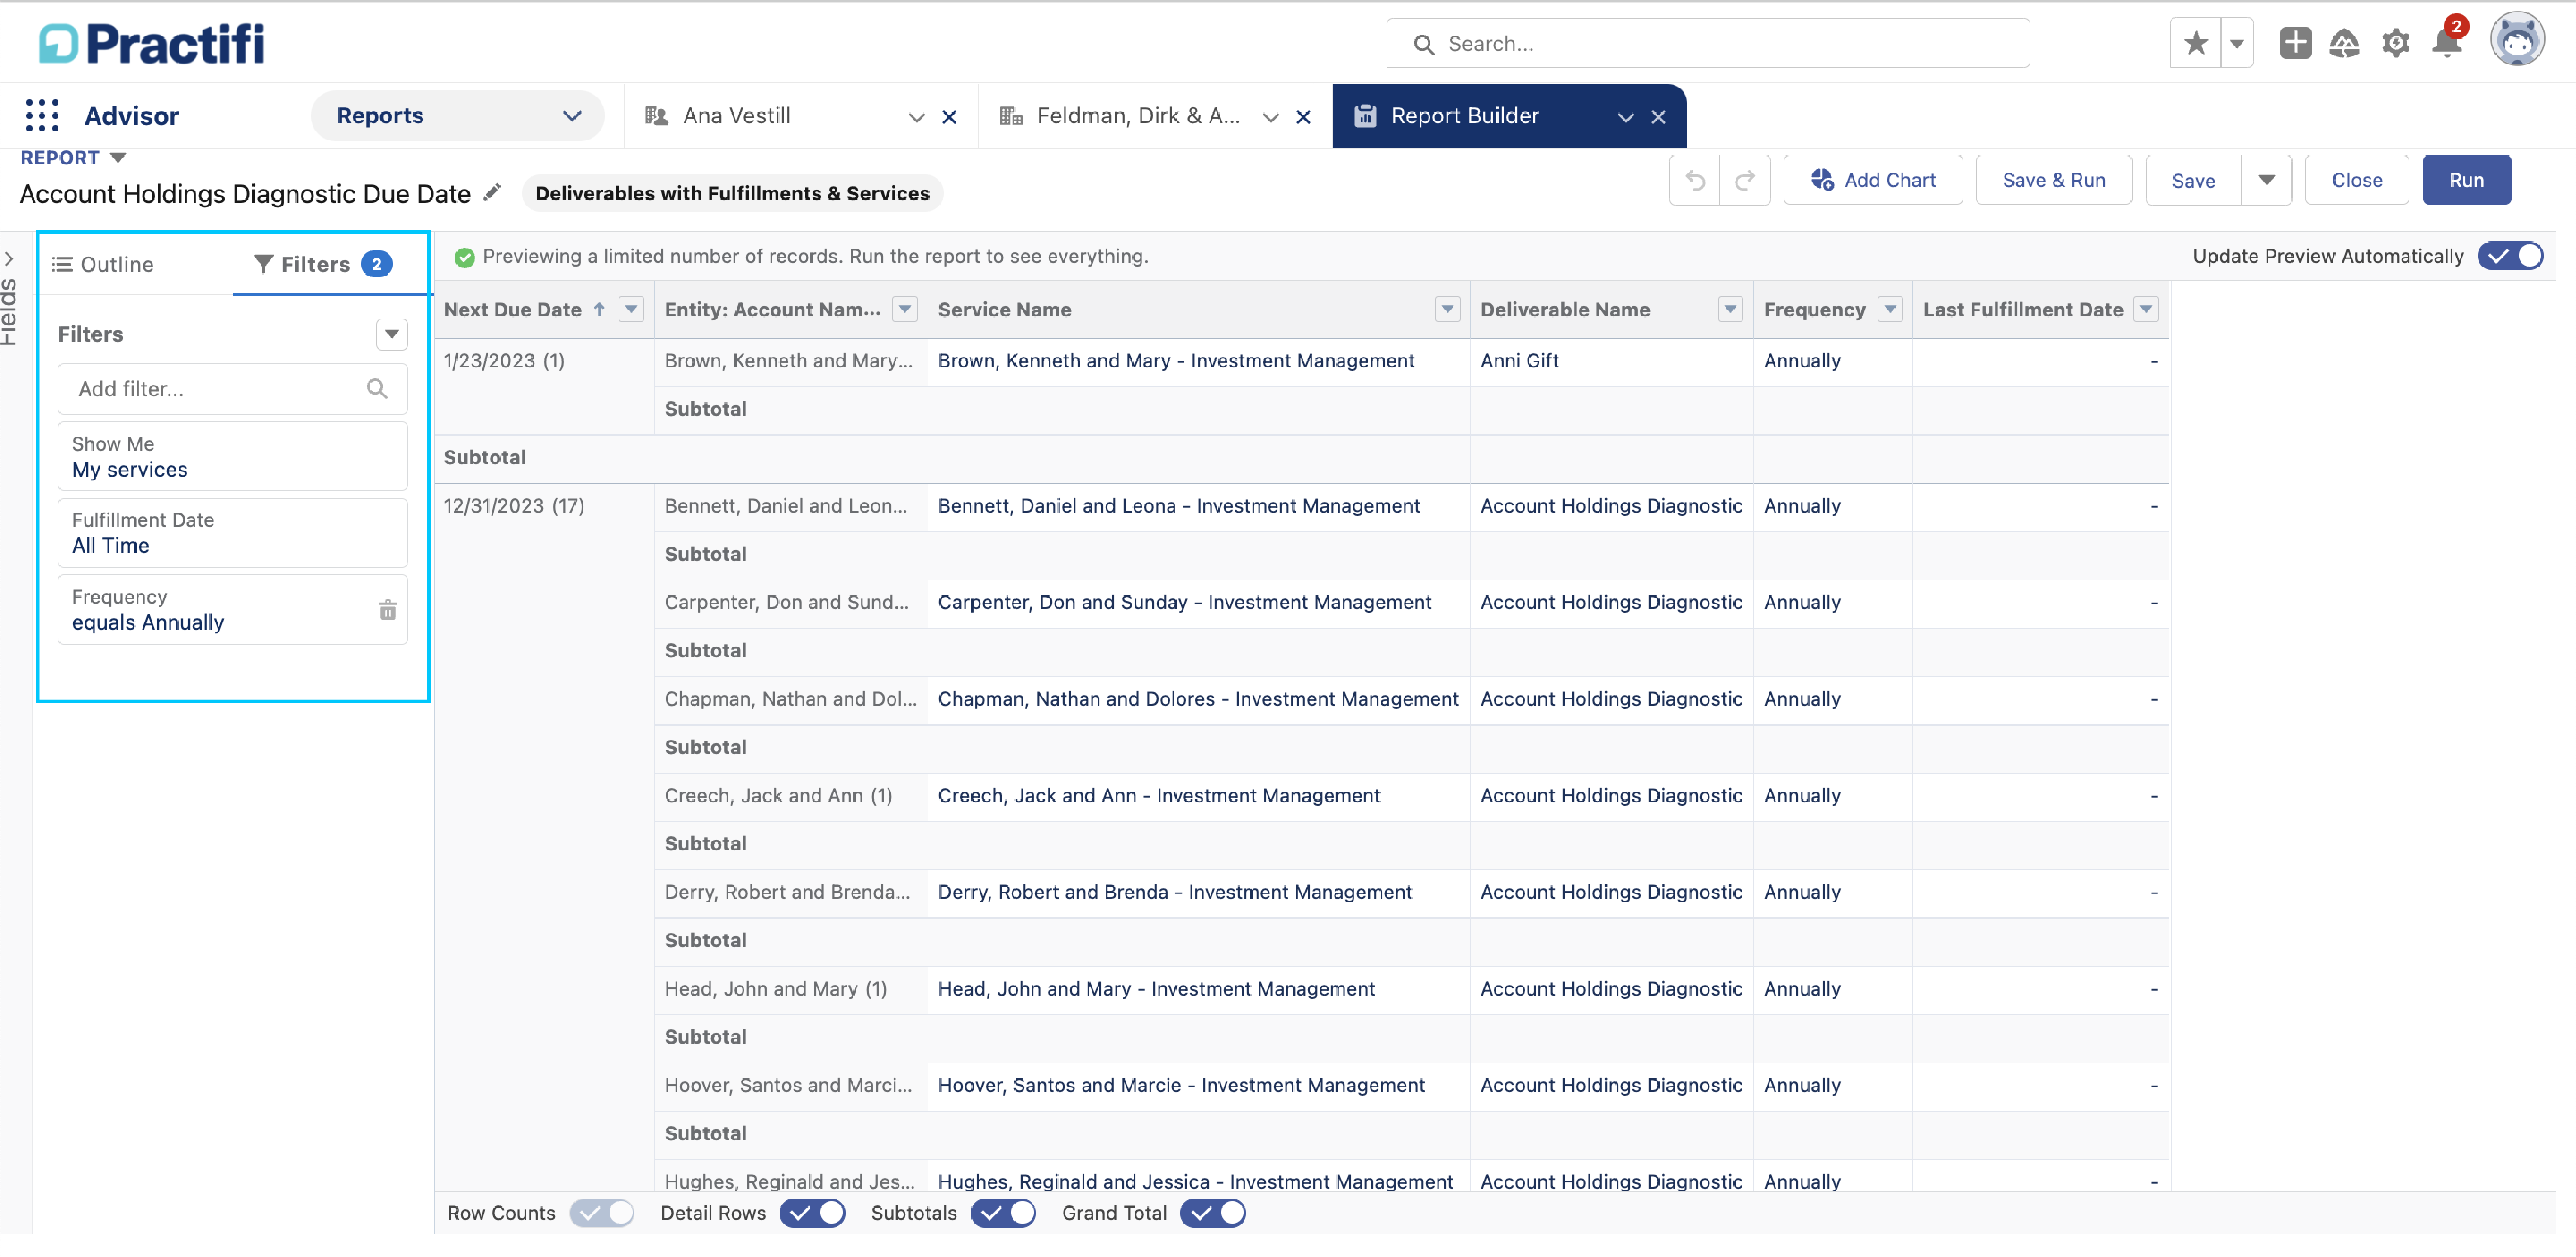Close the Report Builder tab
2576x1257 pixels.
1658,117
